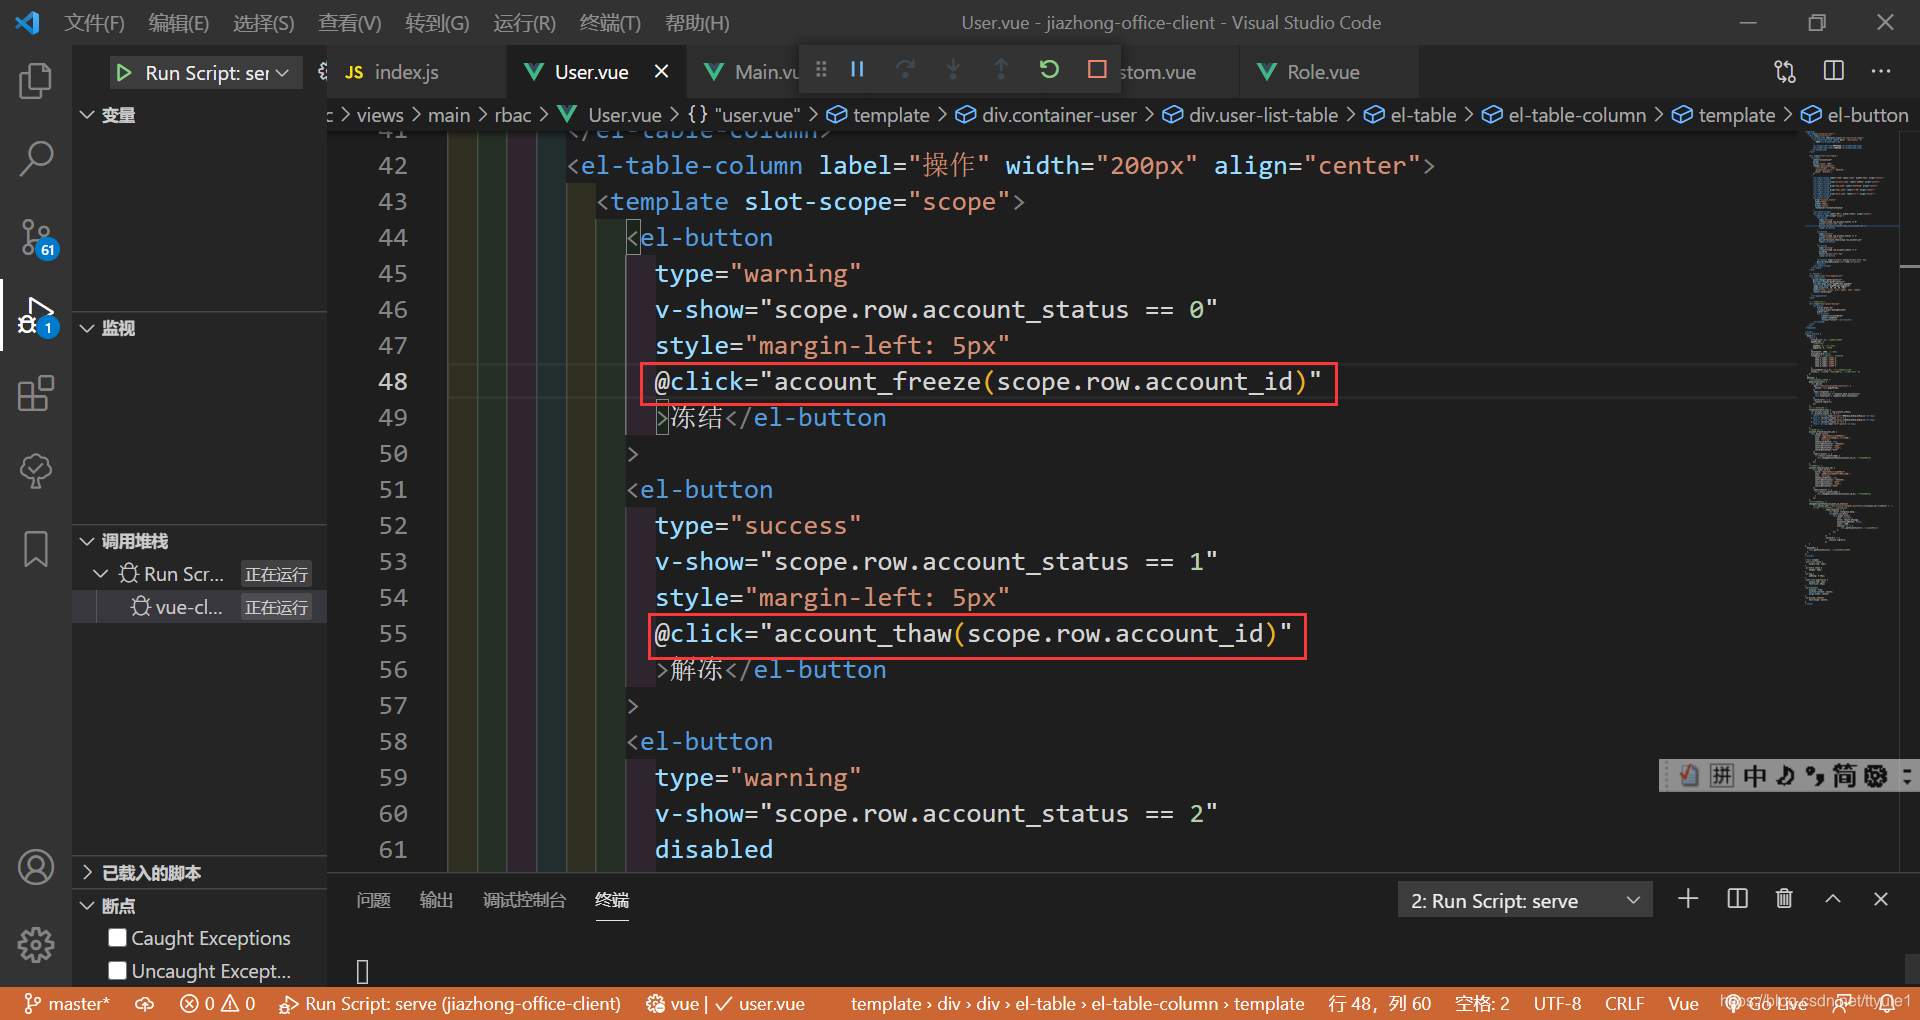Open terminal selector '2: Run Script: serve' dropdown

click(1524, 900)
